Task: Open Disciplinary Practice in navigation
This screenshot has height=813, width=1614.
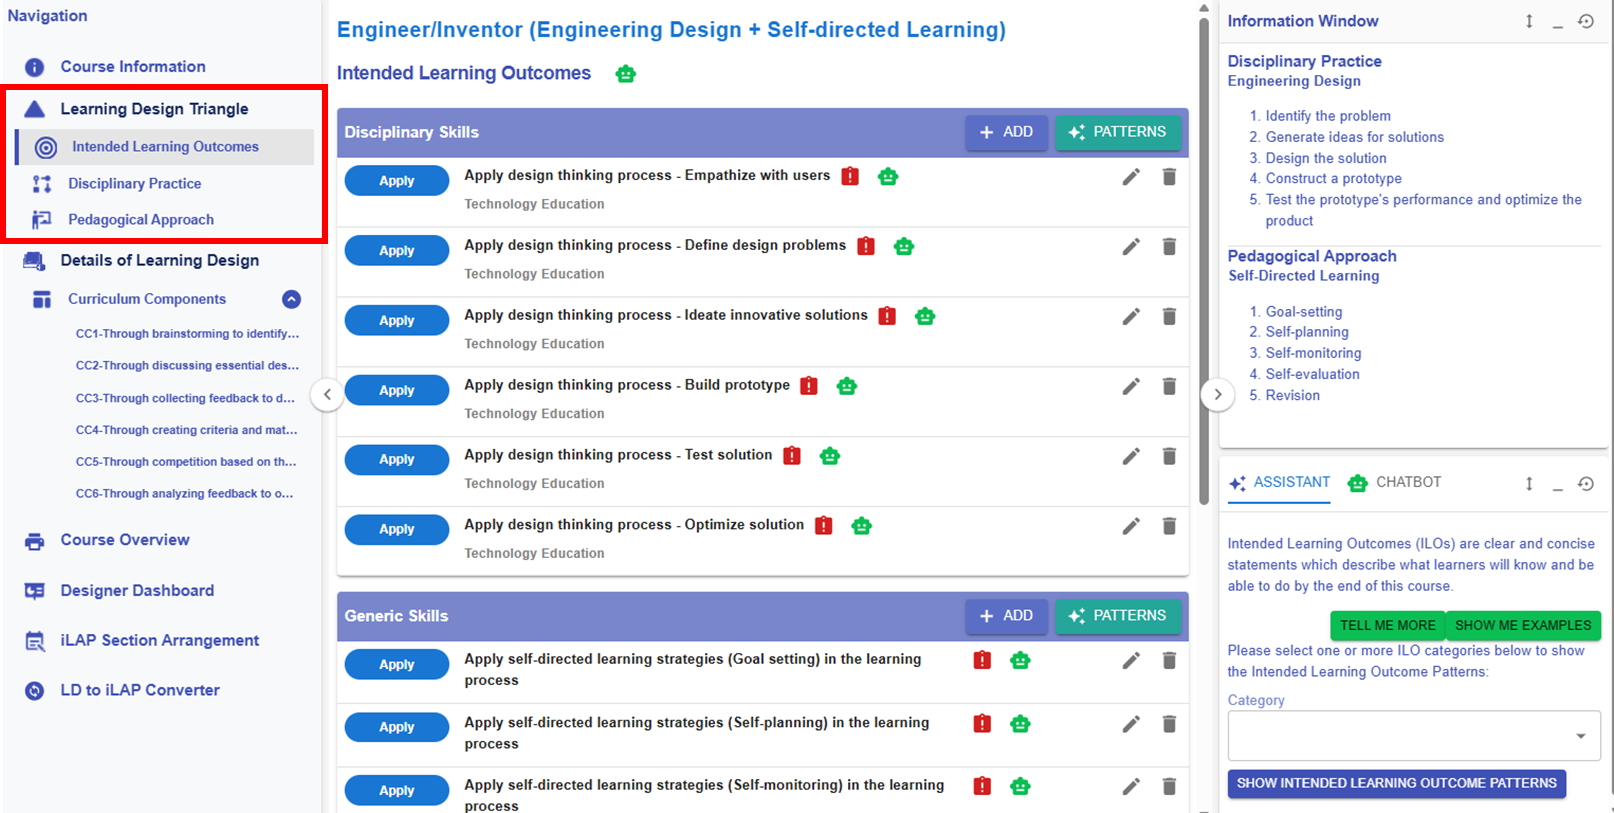Action: pyautogui.click(x=134, y=184)
